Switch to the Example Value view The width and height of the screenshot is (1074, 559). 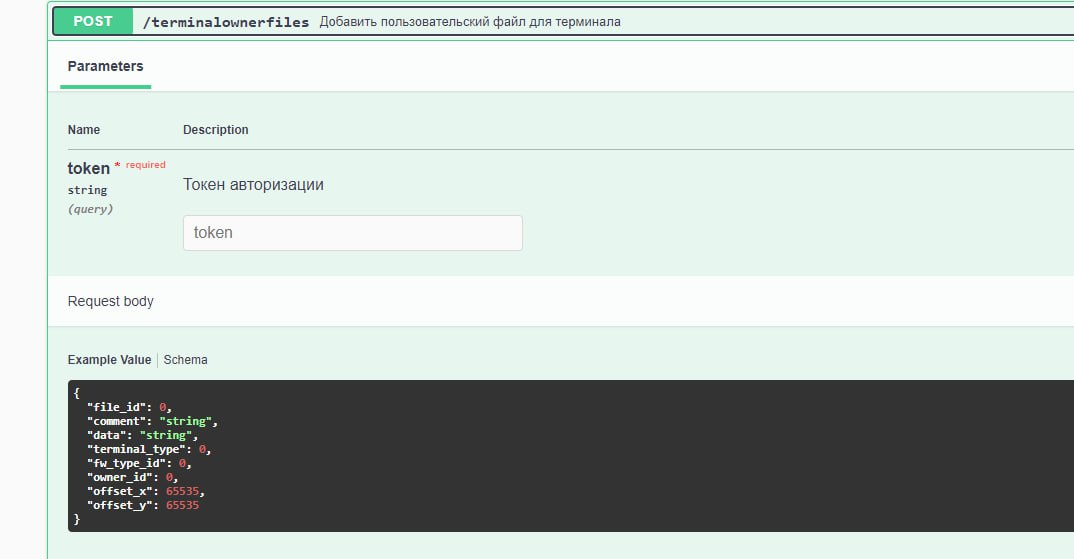click(110, 360)
